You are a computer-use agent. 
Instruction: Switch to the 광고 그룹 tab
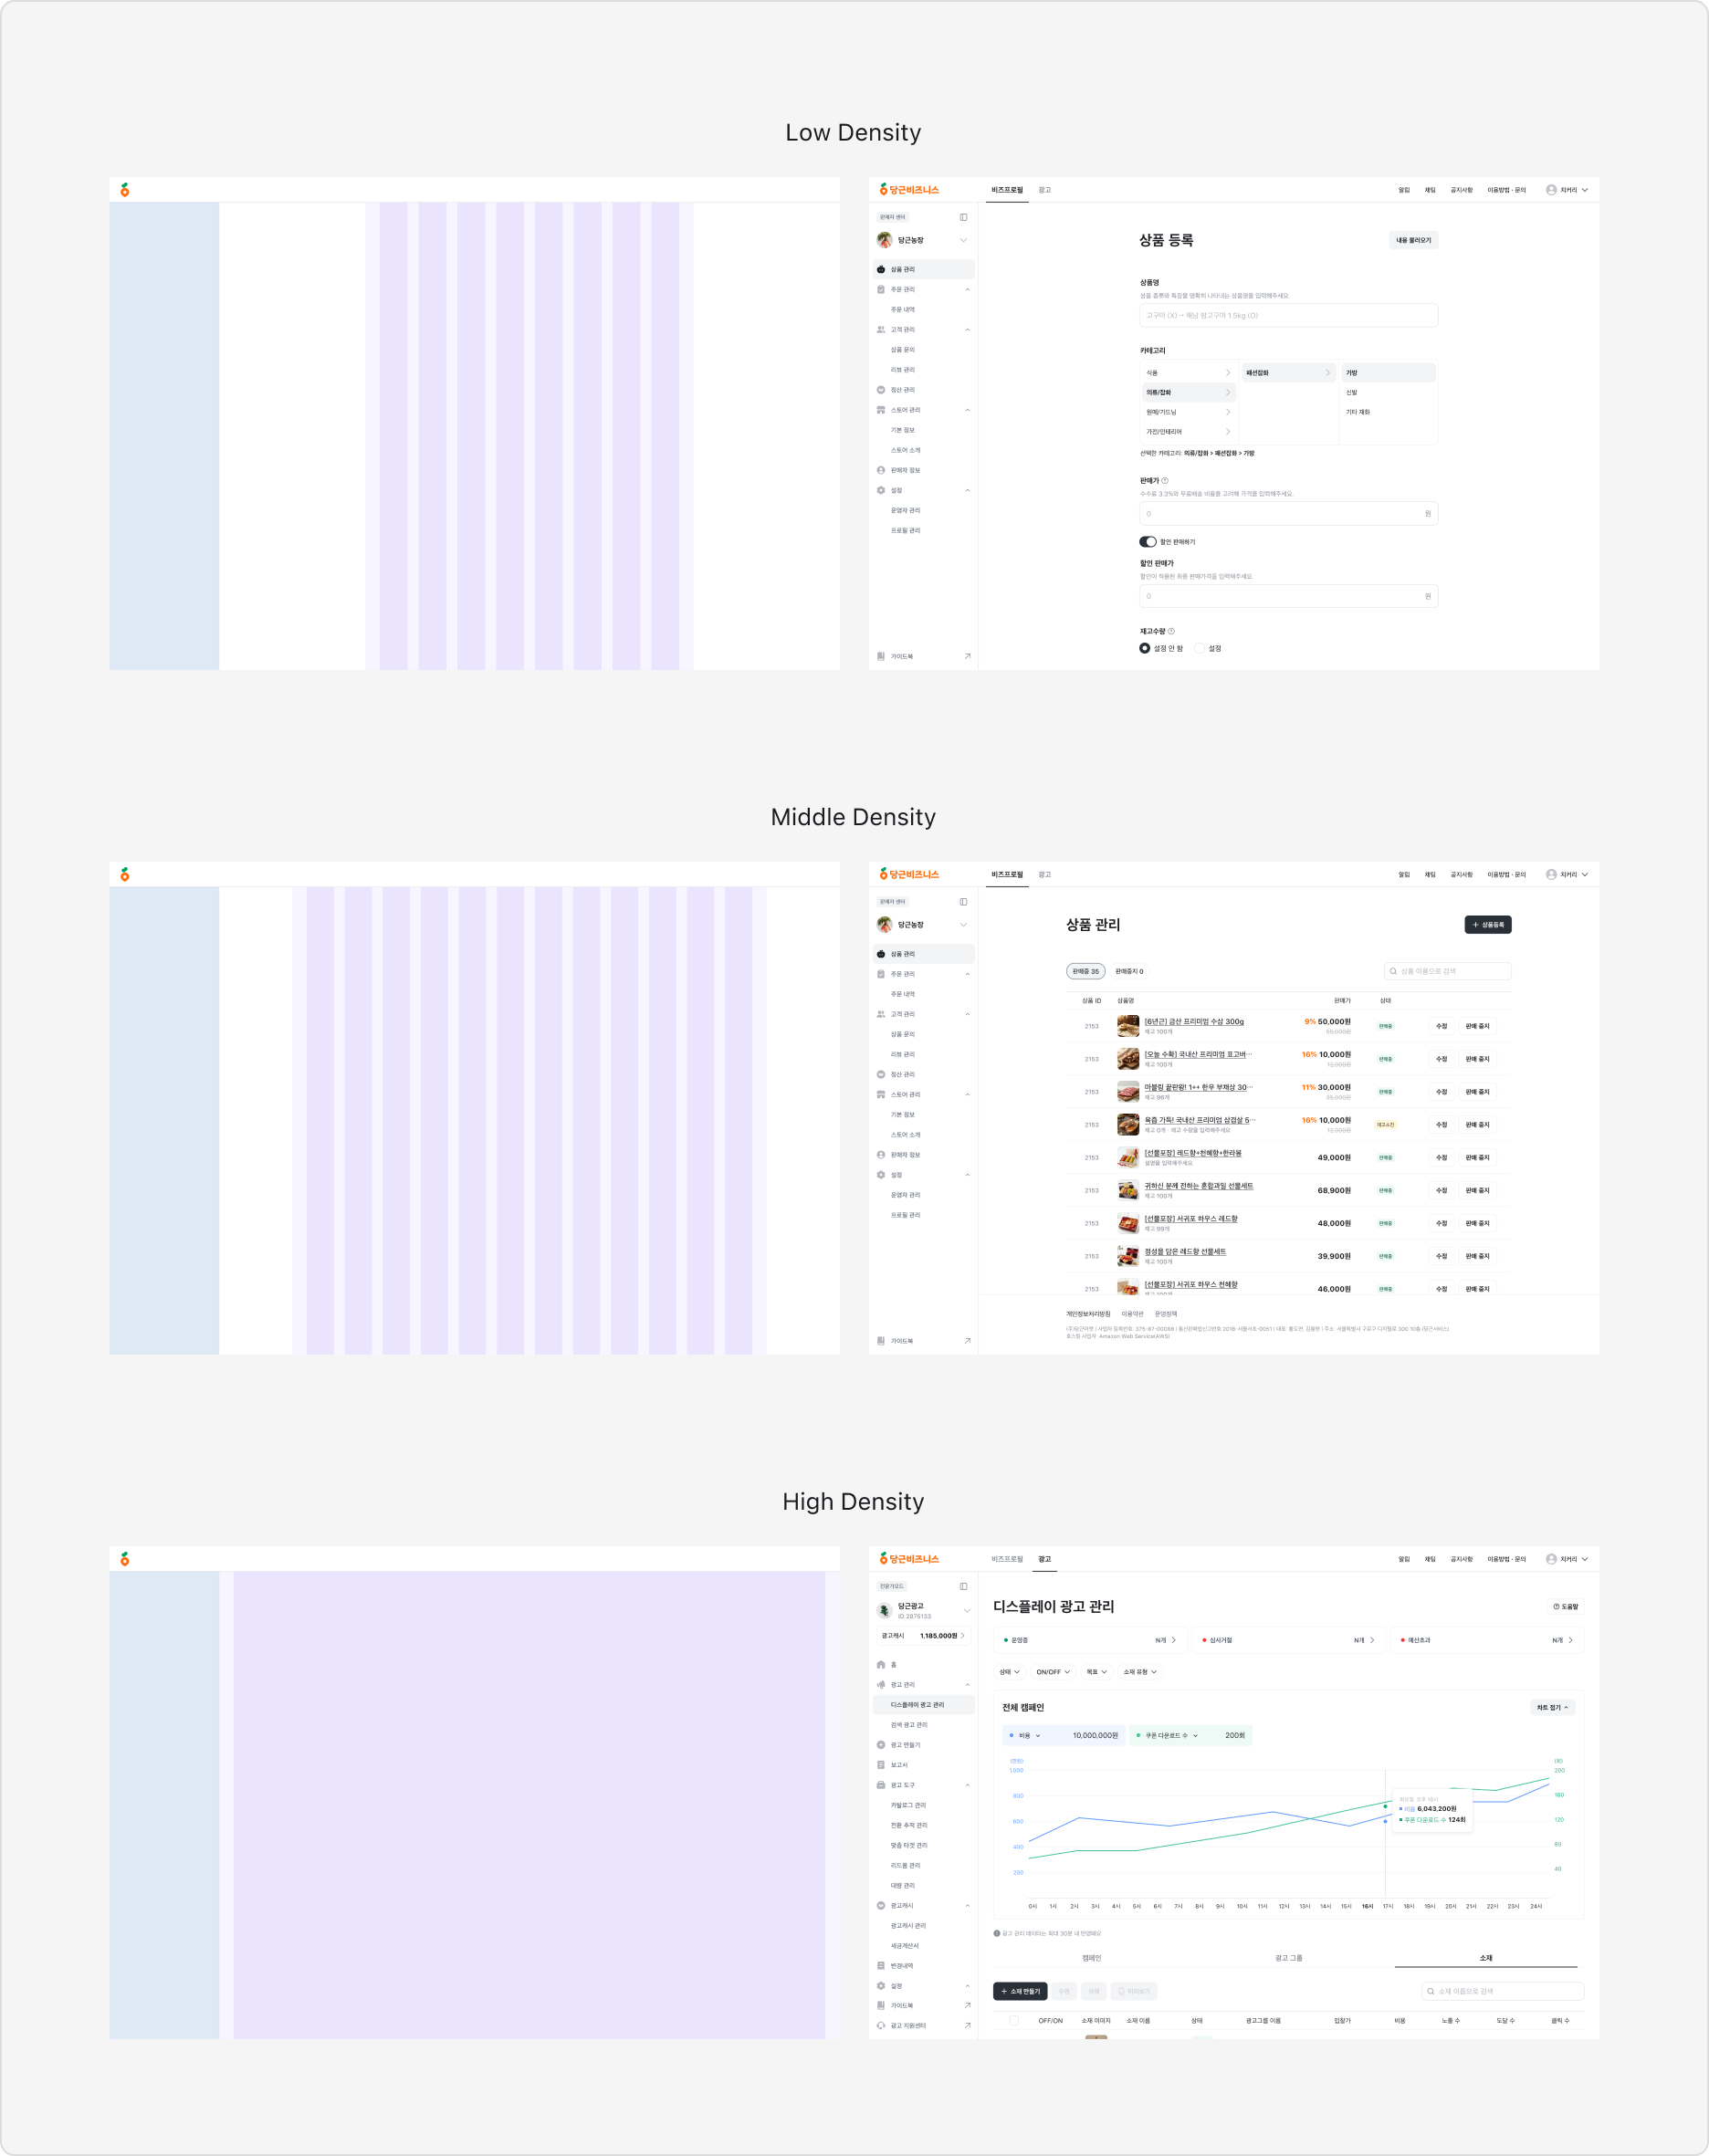click(x=1289, y=1958)
